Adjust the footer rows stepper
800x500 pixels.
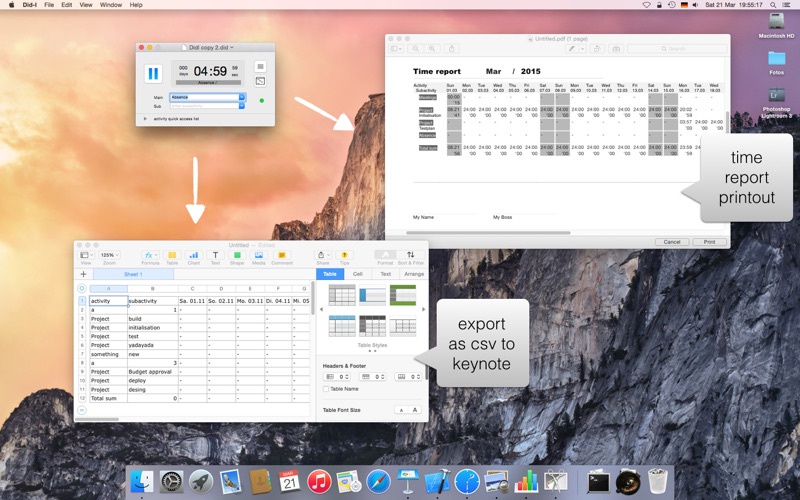419,377
